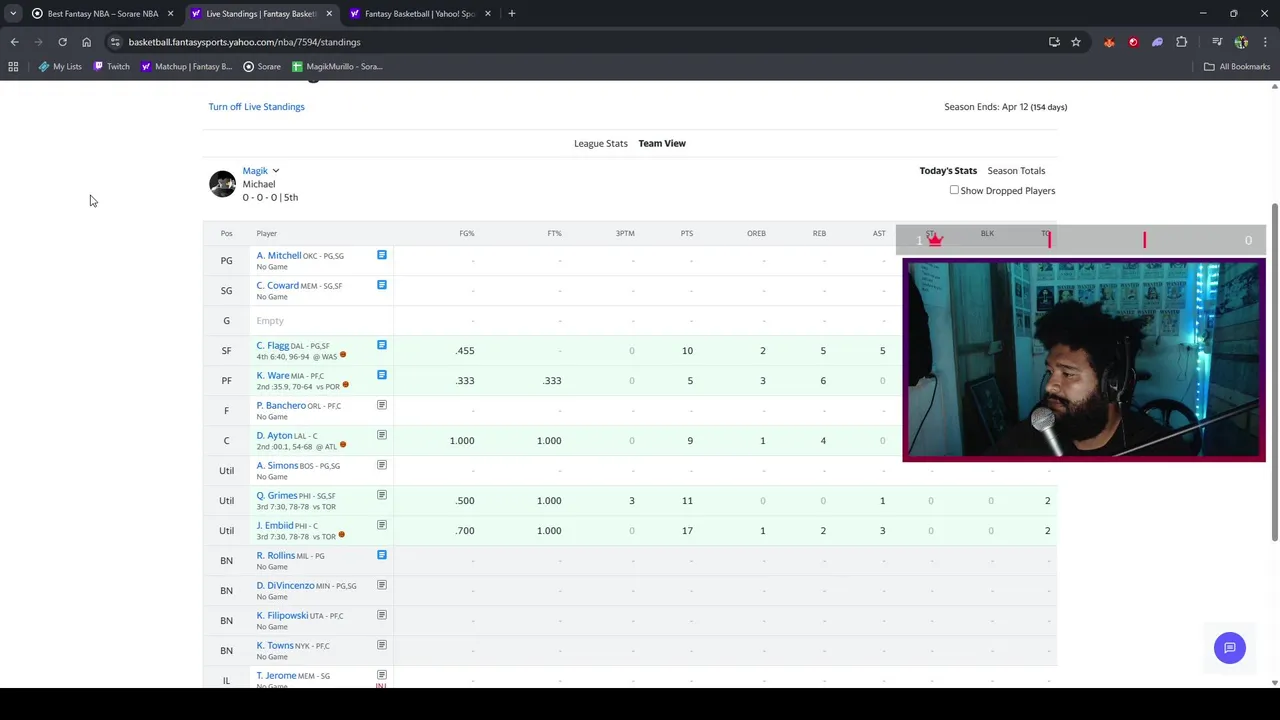The height and width of the screenshot is (720, 1280).
Task: Select Today's Stats
Action: [948, 171]
